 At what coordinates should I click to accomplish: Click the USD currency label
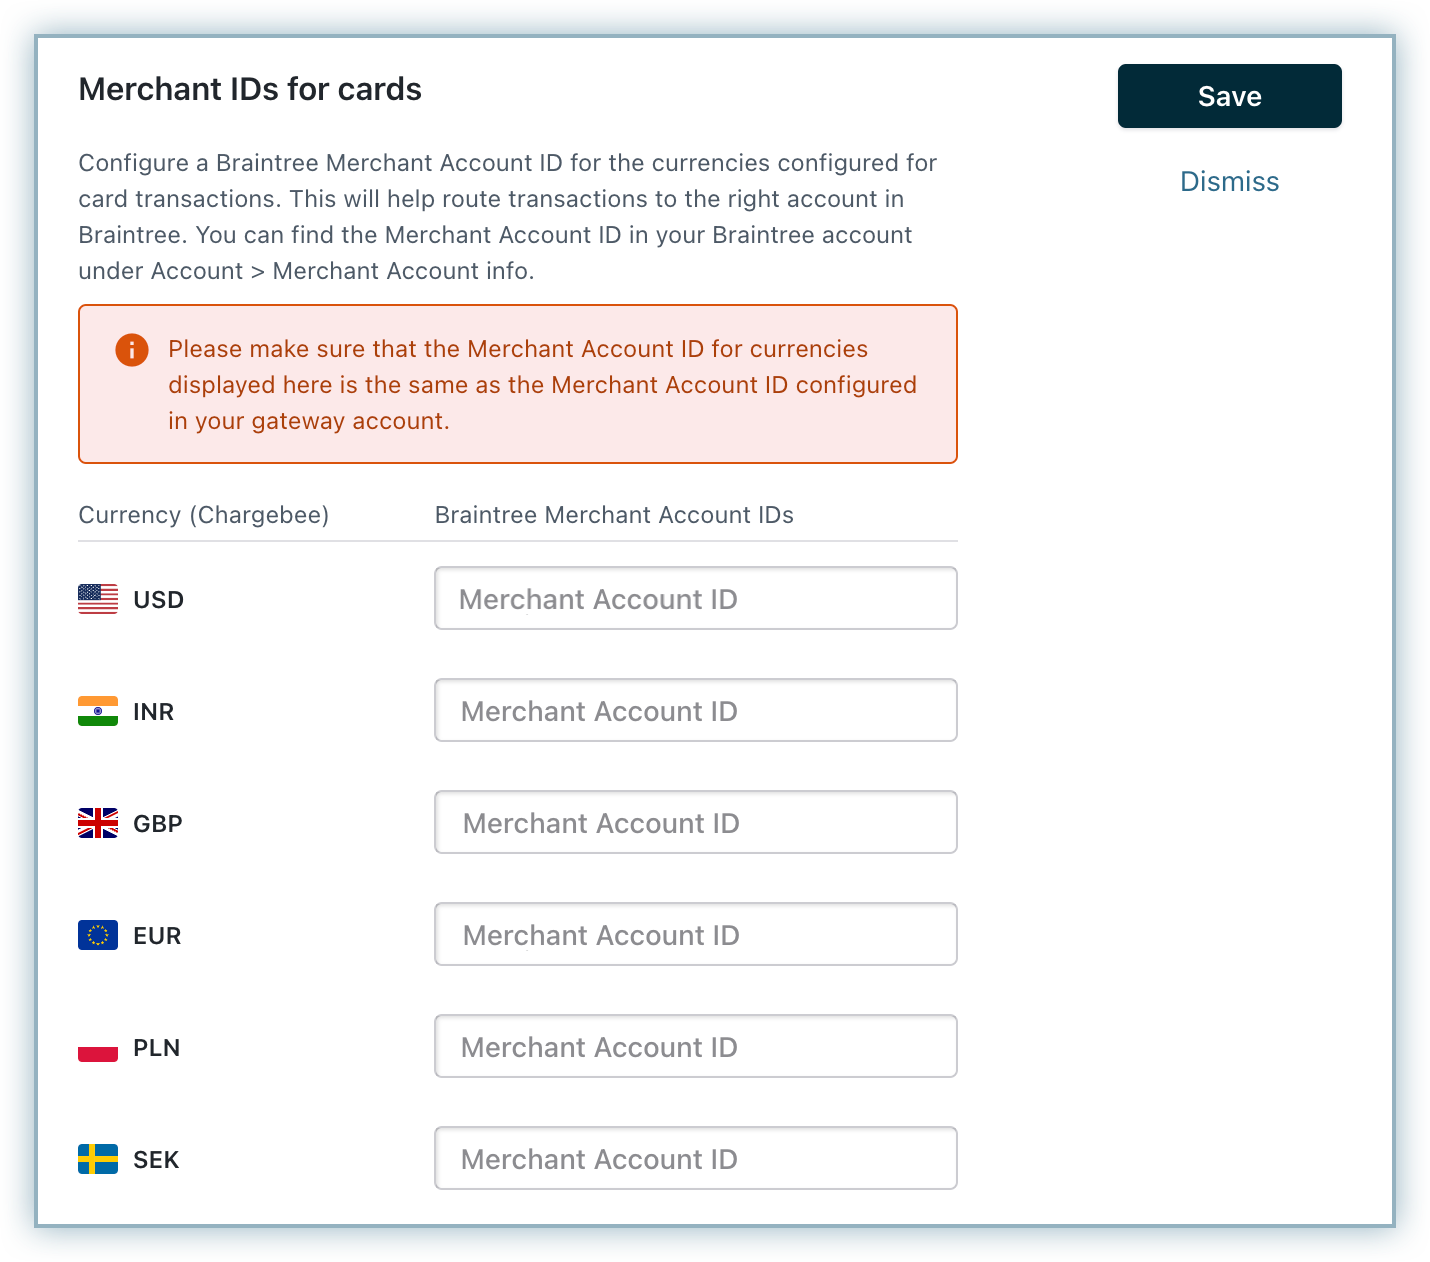[158, 600]
